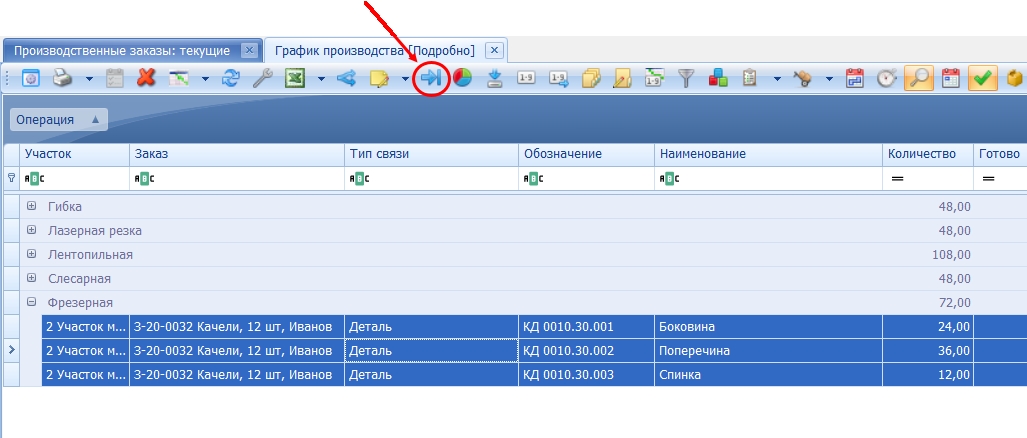Viewport: 1027px width, 438px height.
Task: Click the 1-9 icon with blue arrow
Action: (559, 79)
